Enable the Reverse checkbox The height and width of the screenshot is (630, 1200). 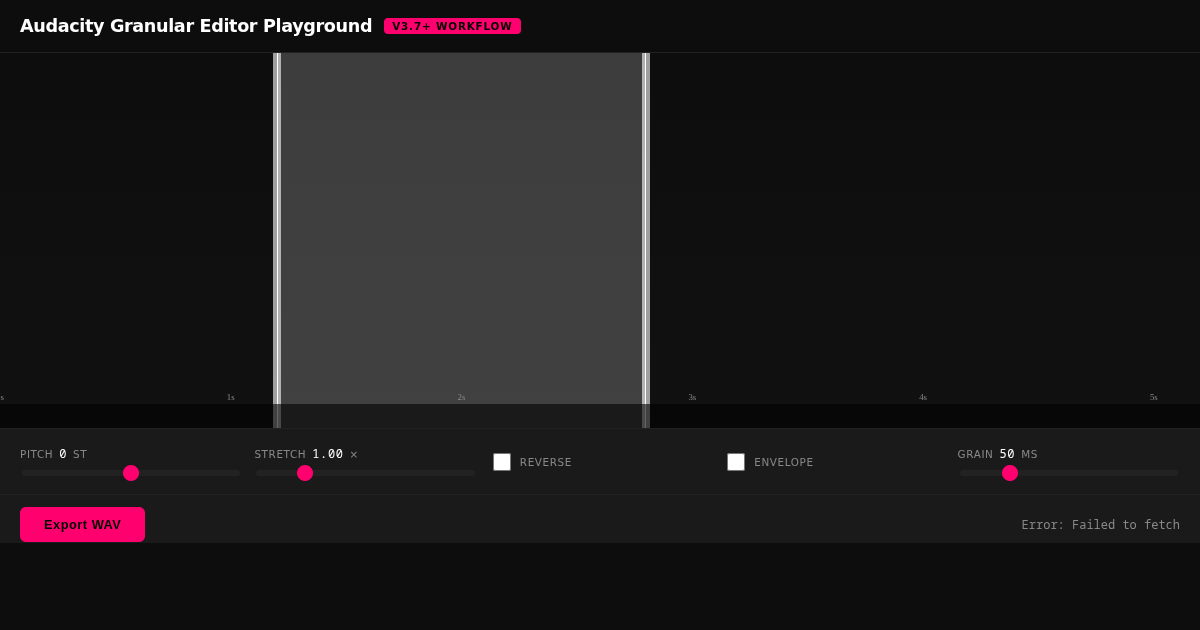coord(502,462)
